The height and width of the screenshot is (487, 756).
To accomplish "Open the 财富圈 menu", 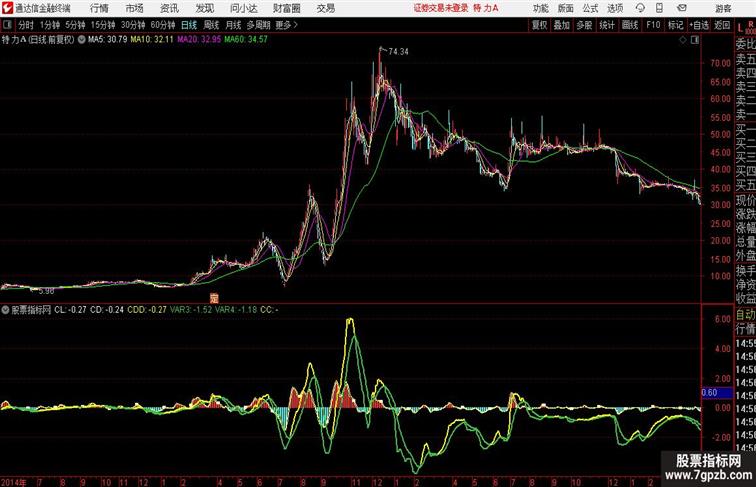I will (x=286, y=8).
